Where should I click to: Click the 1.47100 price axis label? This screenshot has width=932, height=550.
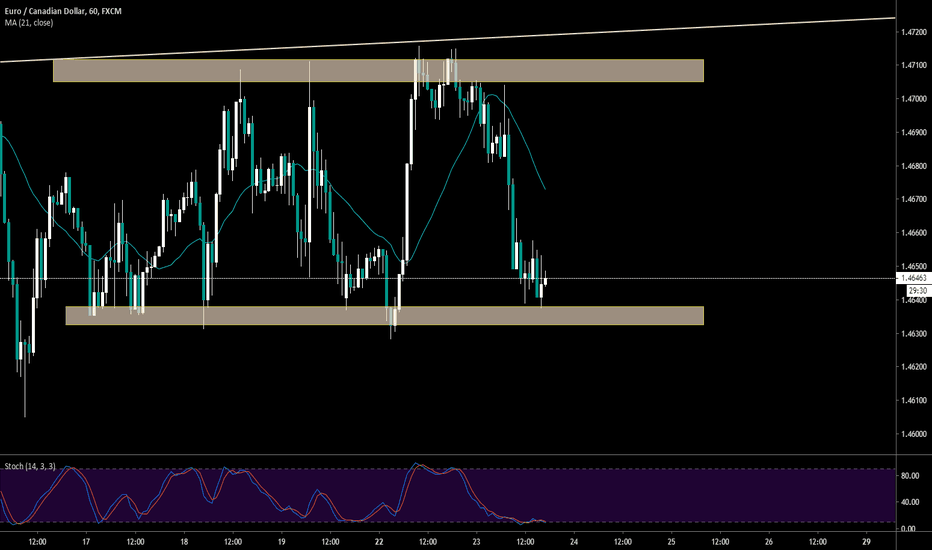[914, 65]
